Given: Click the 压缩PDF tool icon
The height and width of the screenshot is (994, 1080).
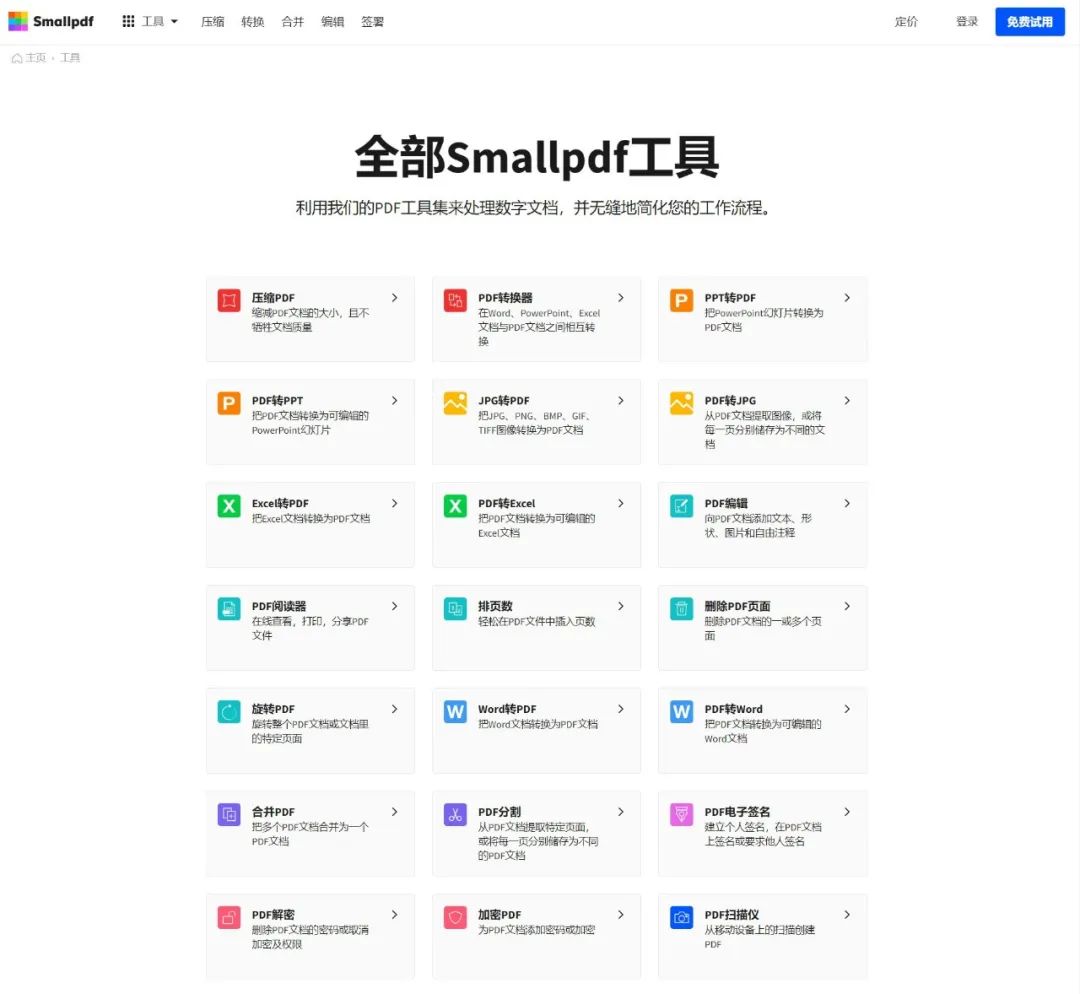Looking at the screenshot, I should click(x=228, y=299).
